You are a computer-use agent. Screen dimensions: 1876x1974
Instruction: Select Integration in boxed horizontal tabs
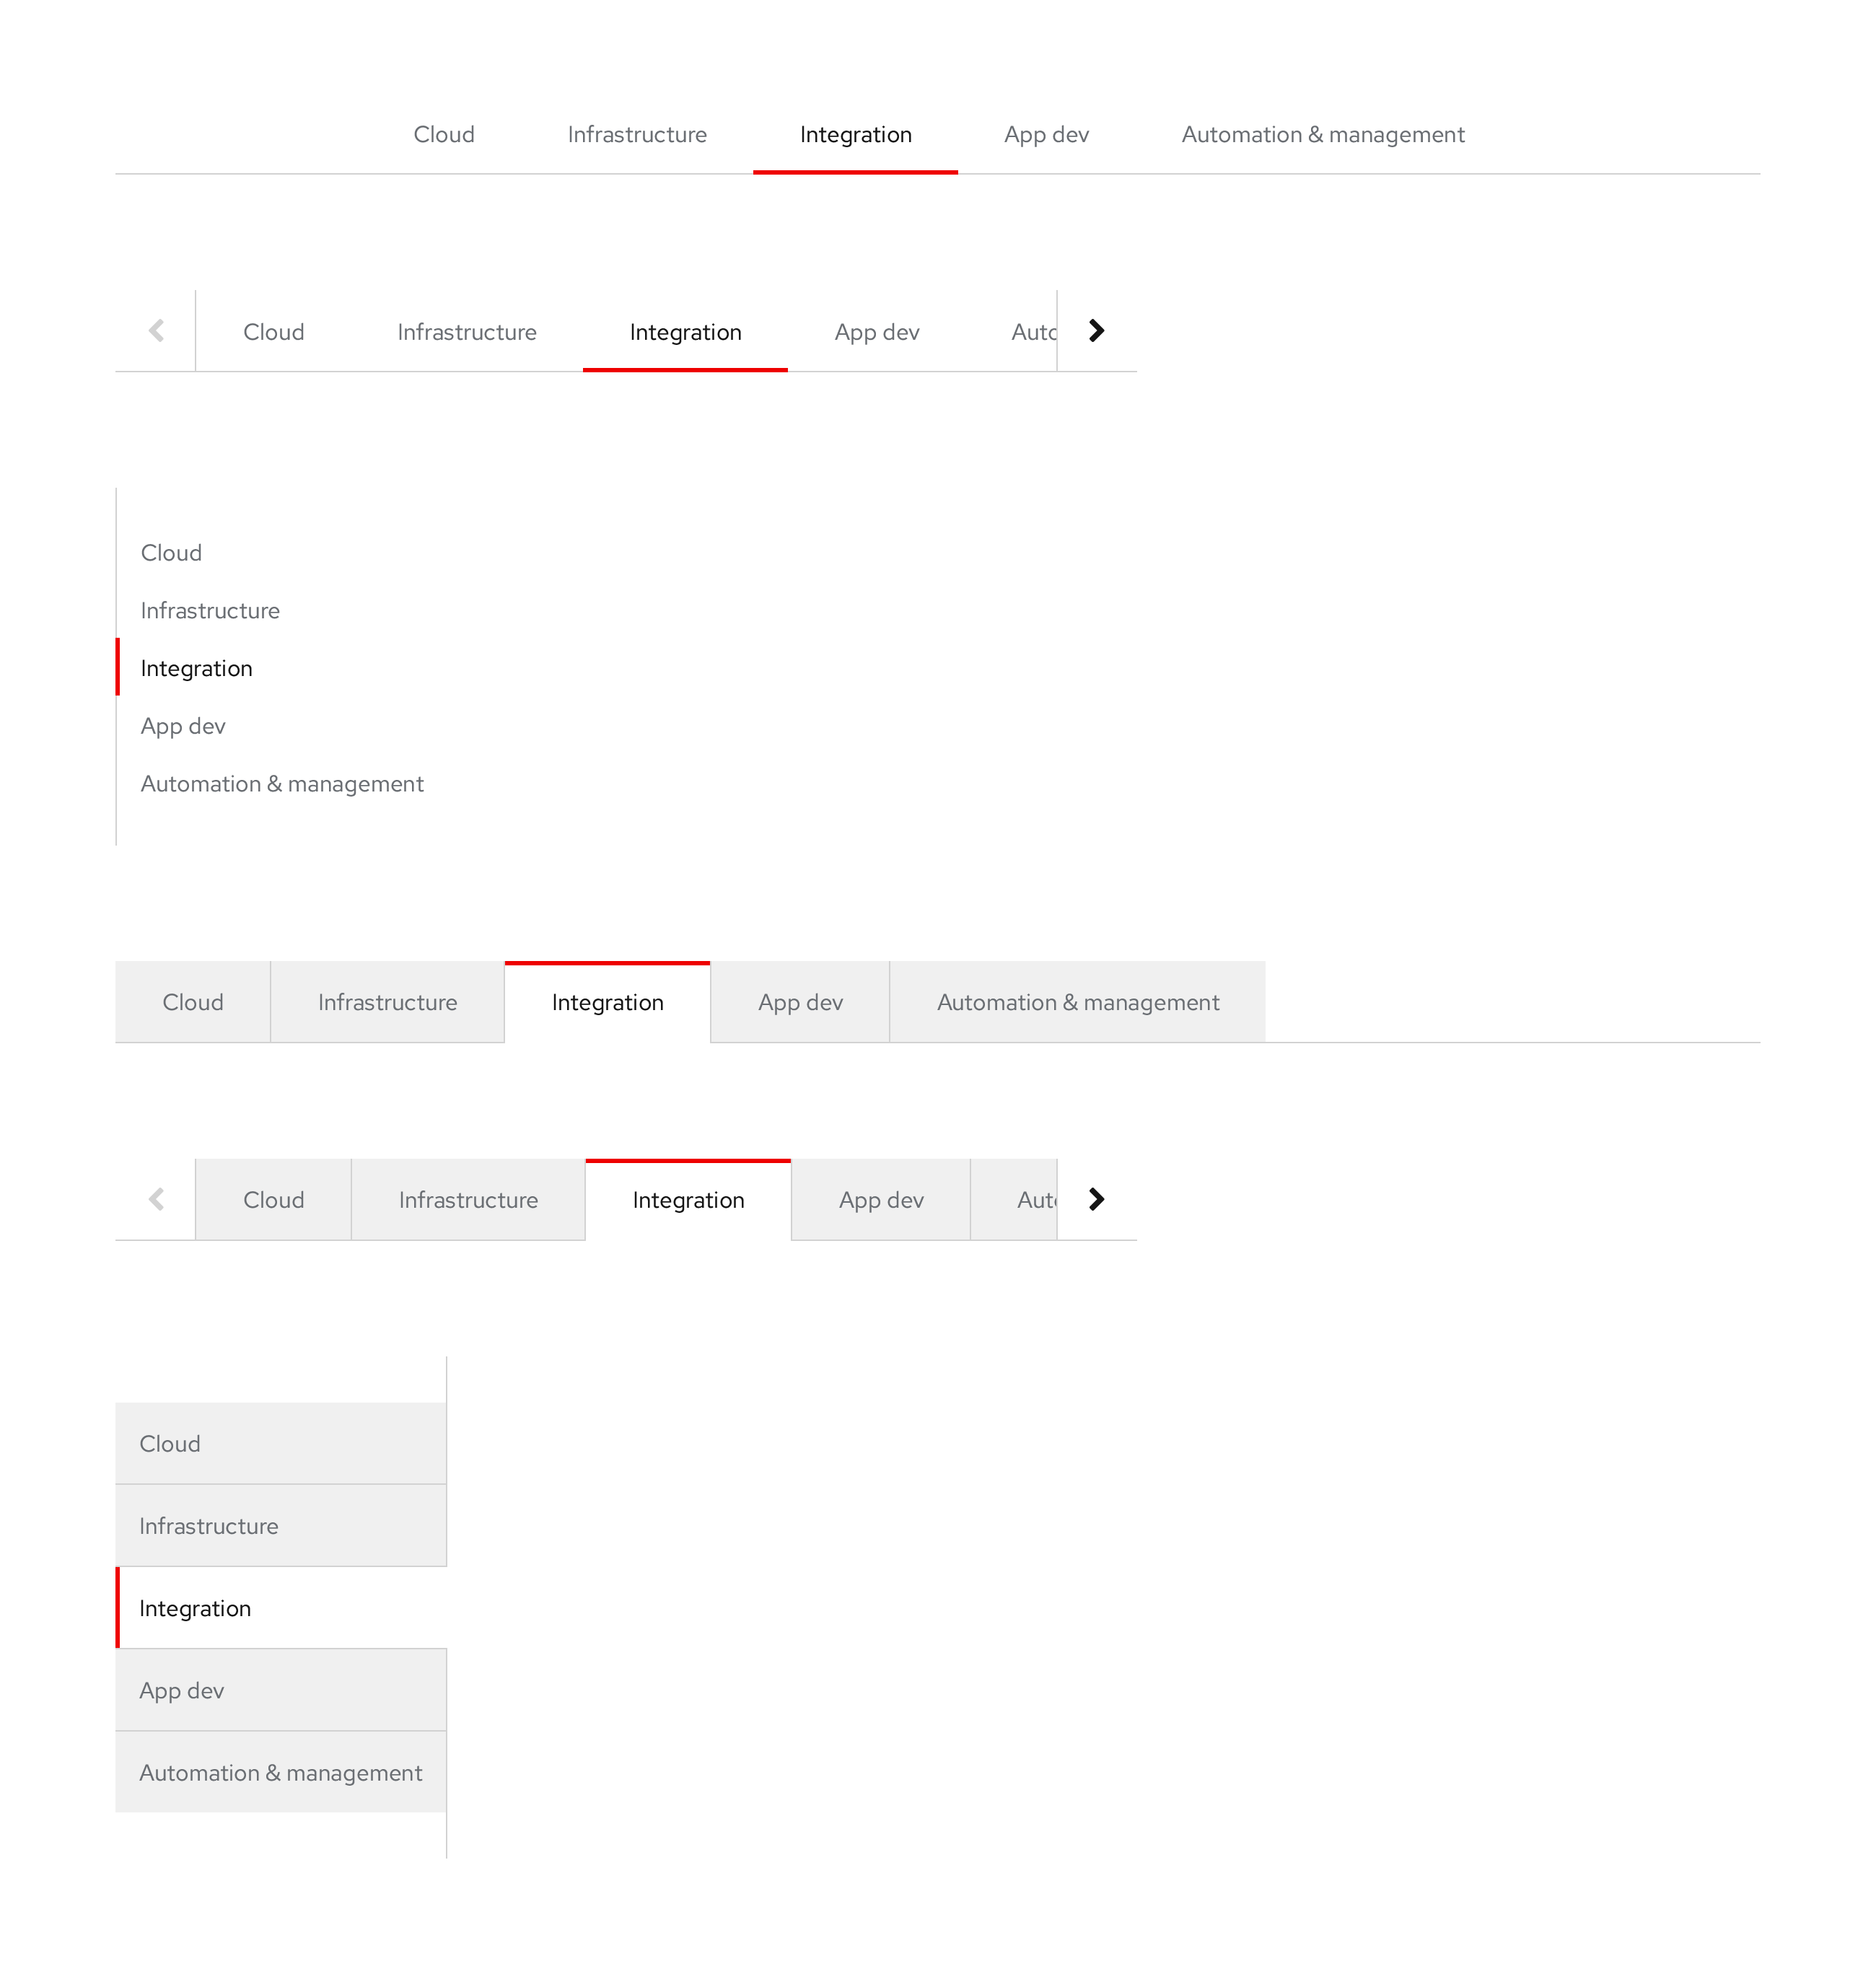coord(607,1002)
